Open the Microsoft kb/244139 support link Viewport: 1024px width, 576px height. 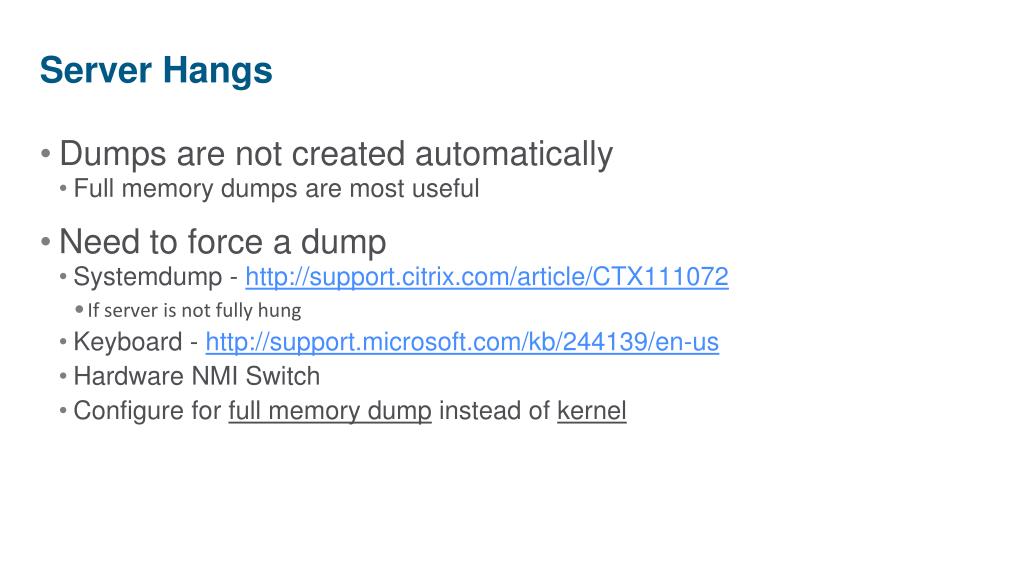(462, 342)
